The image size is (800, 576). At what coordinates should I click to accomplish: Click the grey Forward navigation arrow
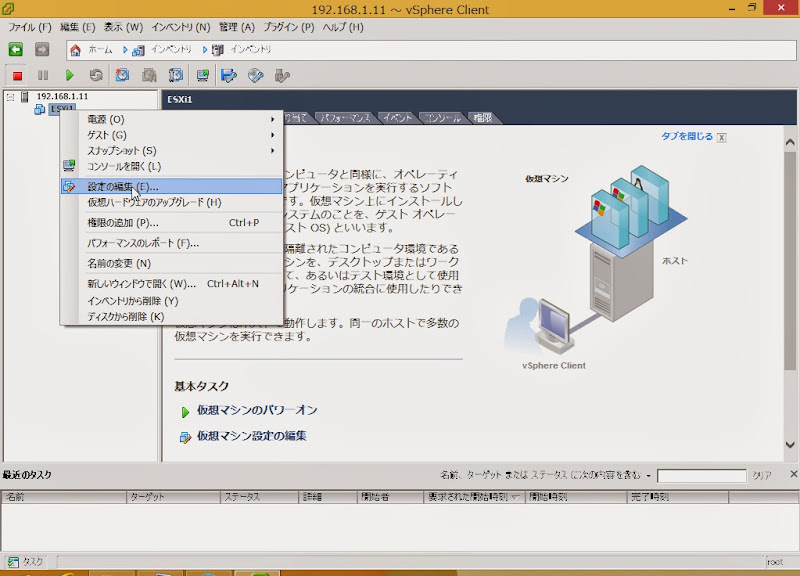coord(42,49)
